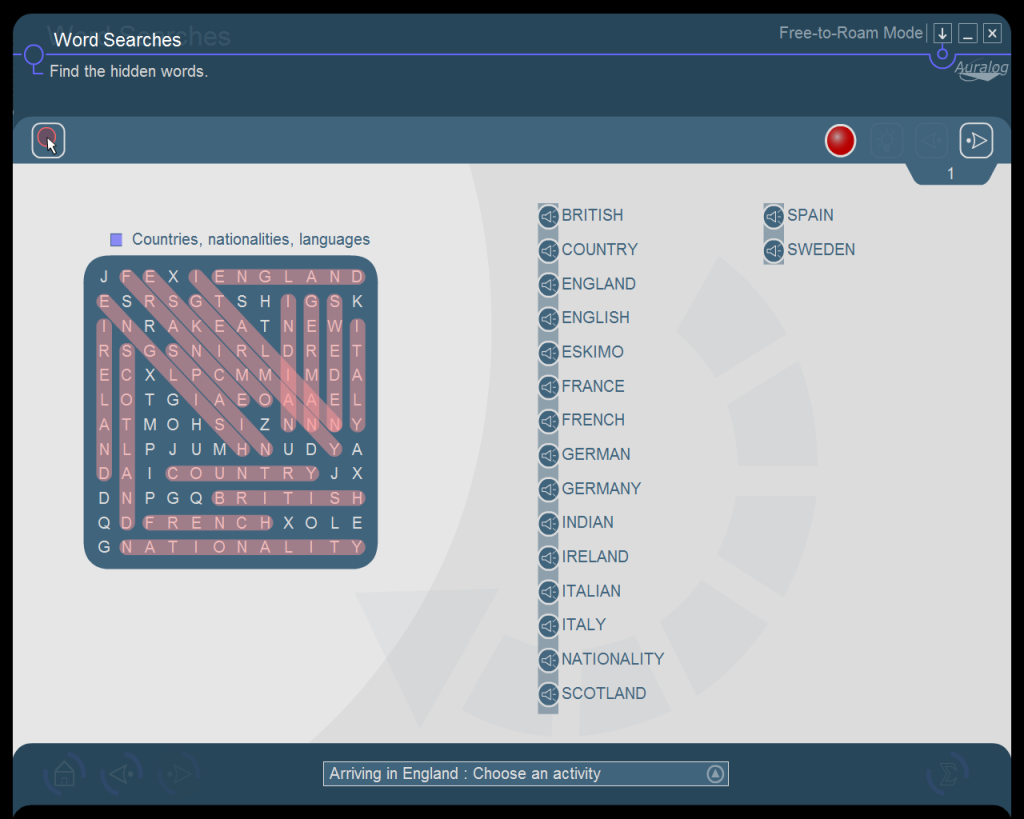Screen dimensions: 1024x819
Task: Click the home icon in bottom bar
Action: 65,774
